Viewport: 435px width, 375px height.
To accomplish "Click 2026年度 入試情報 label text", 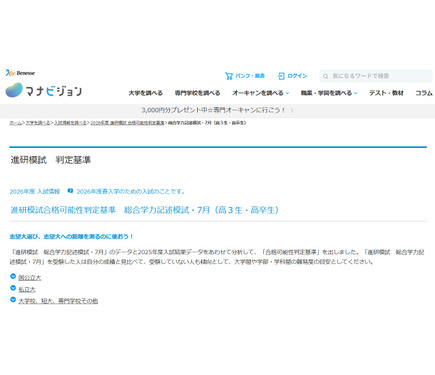I will pyautogui.click(x=35, y=191).
